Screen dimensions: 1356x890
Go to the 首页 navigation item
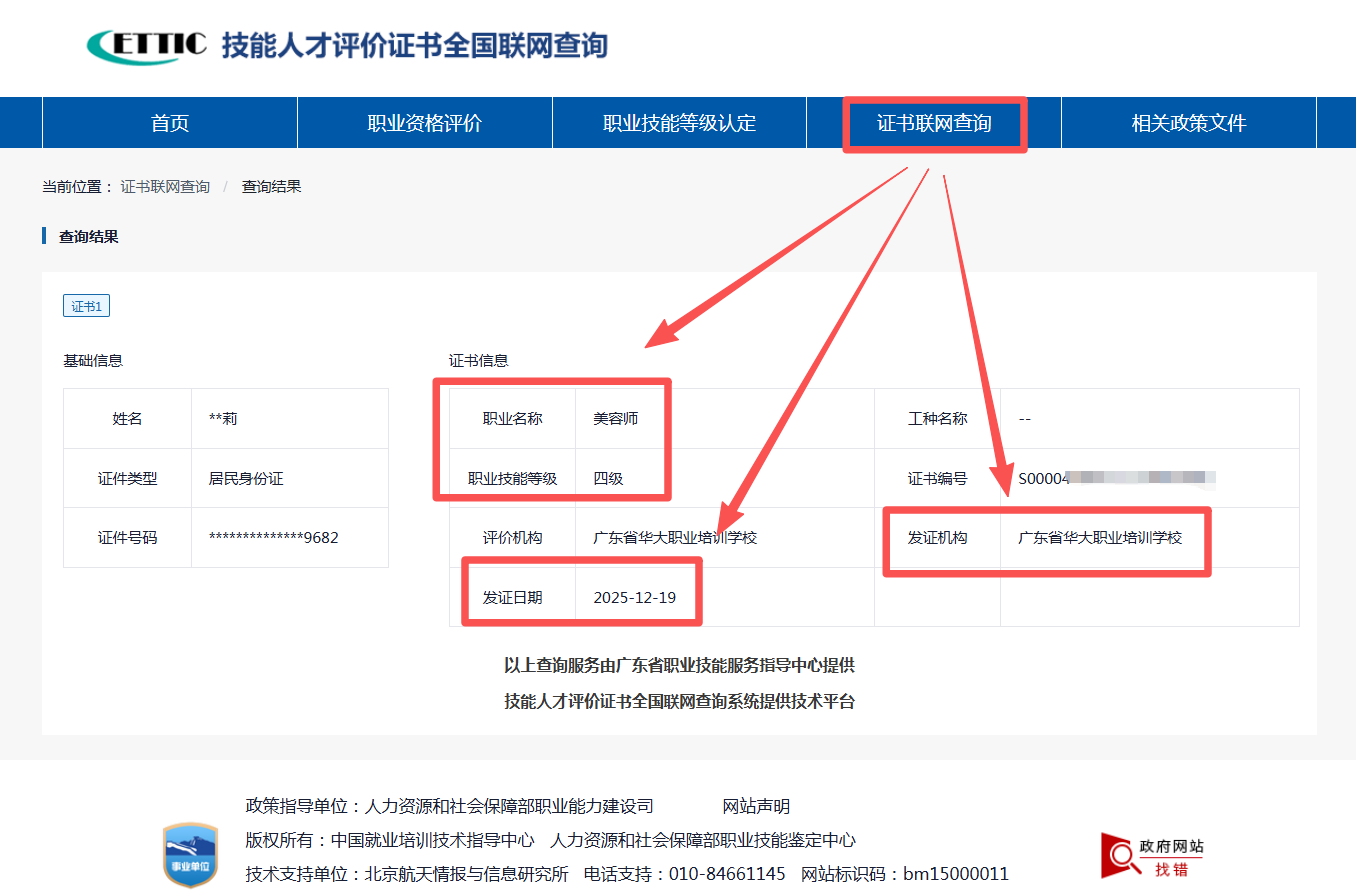click(170, 124)
